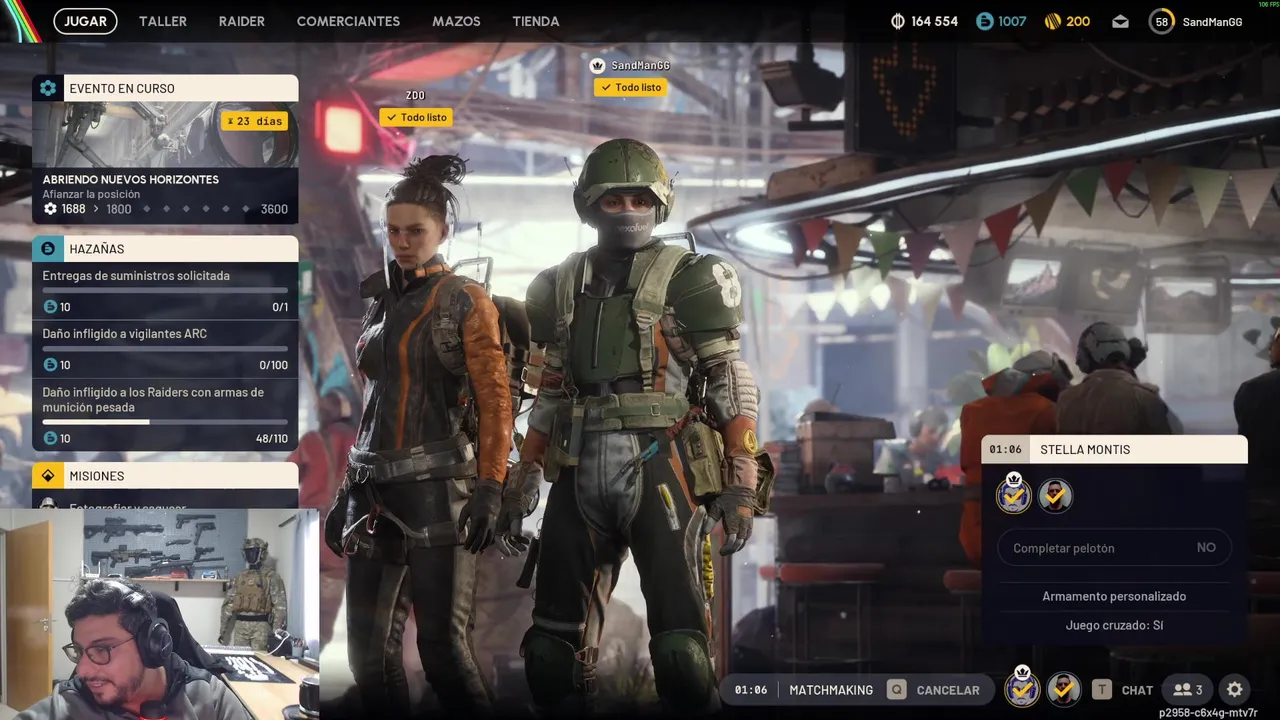Cancel matchmaking with CANCELAR
The width and height of the screenshot is (1280, 720).
tap(948, 690)
